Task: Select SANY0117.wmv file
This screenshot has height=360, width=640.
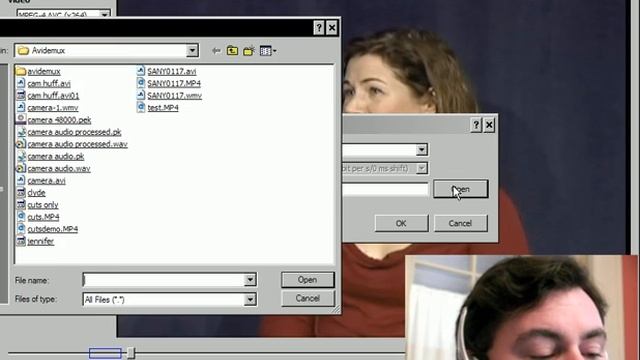Action: (175, 96)
